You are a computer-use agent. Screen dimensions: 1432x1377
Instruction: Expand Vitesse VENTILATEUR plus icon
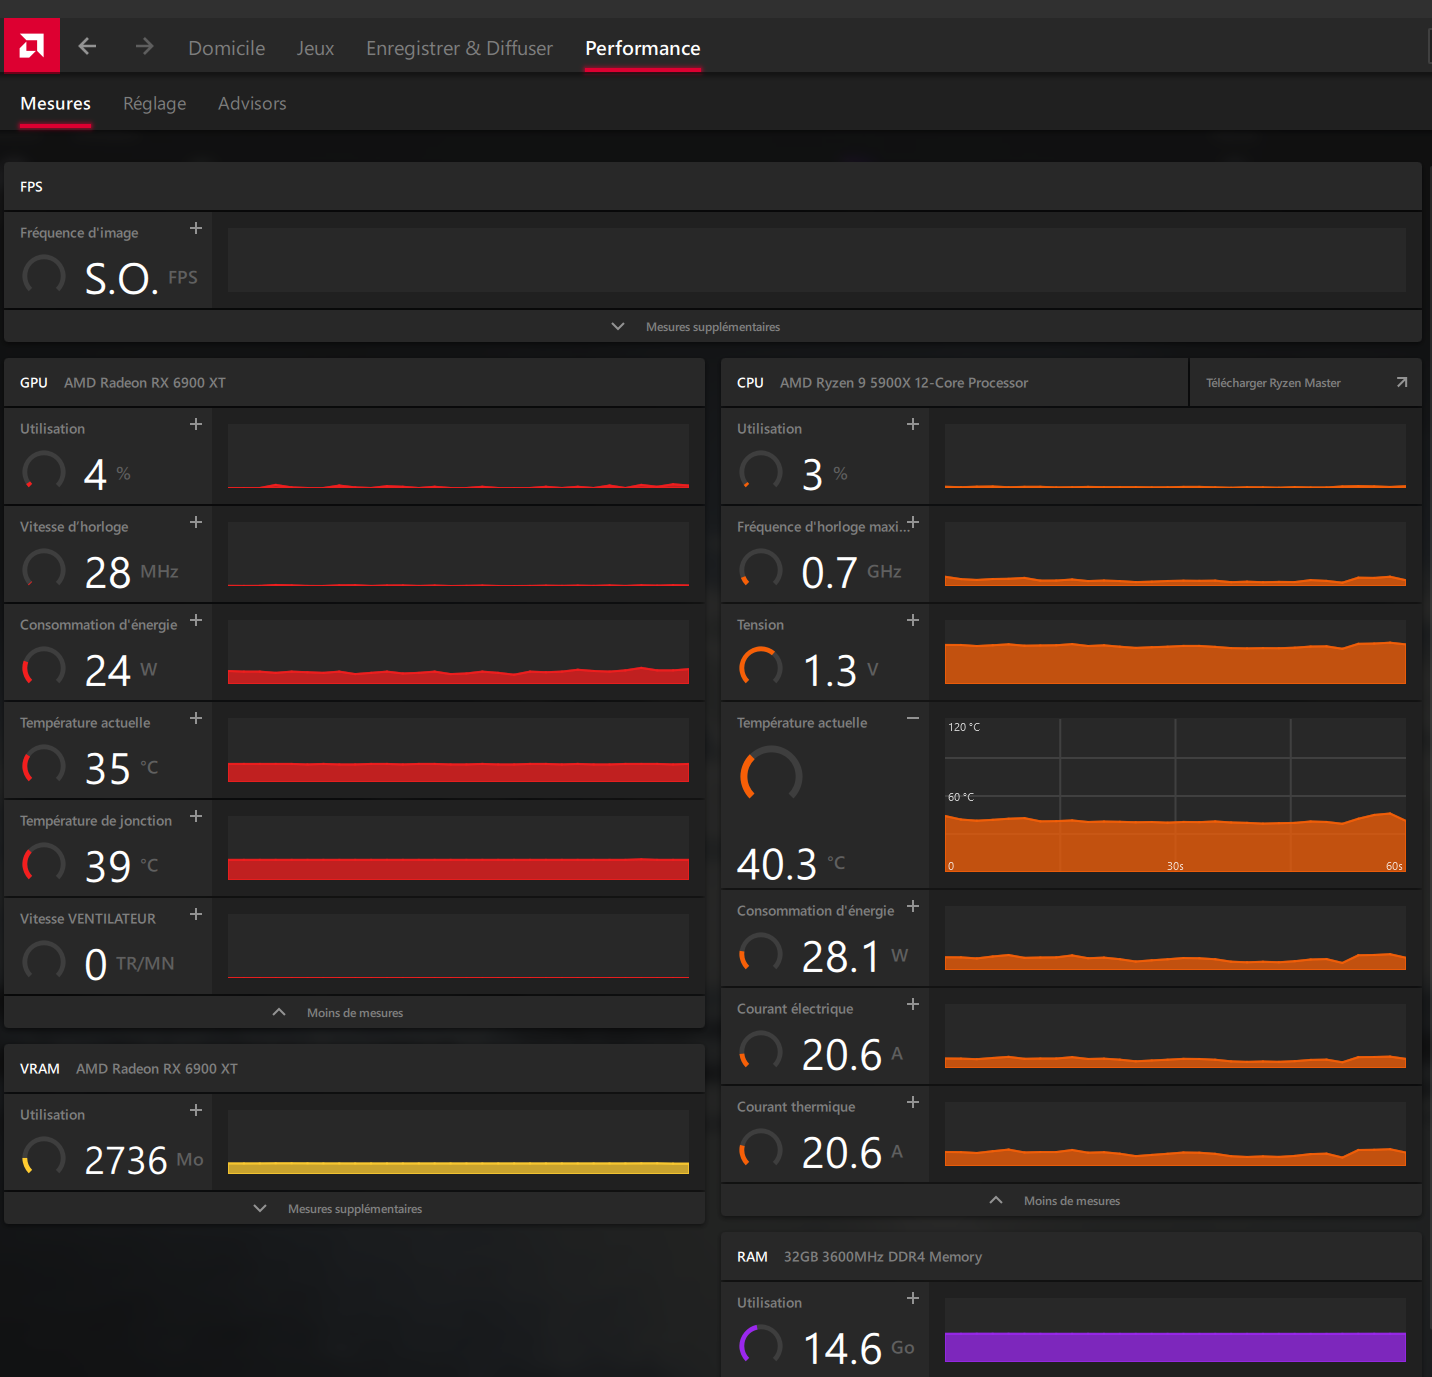coord(196,914)
